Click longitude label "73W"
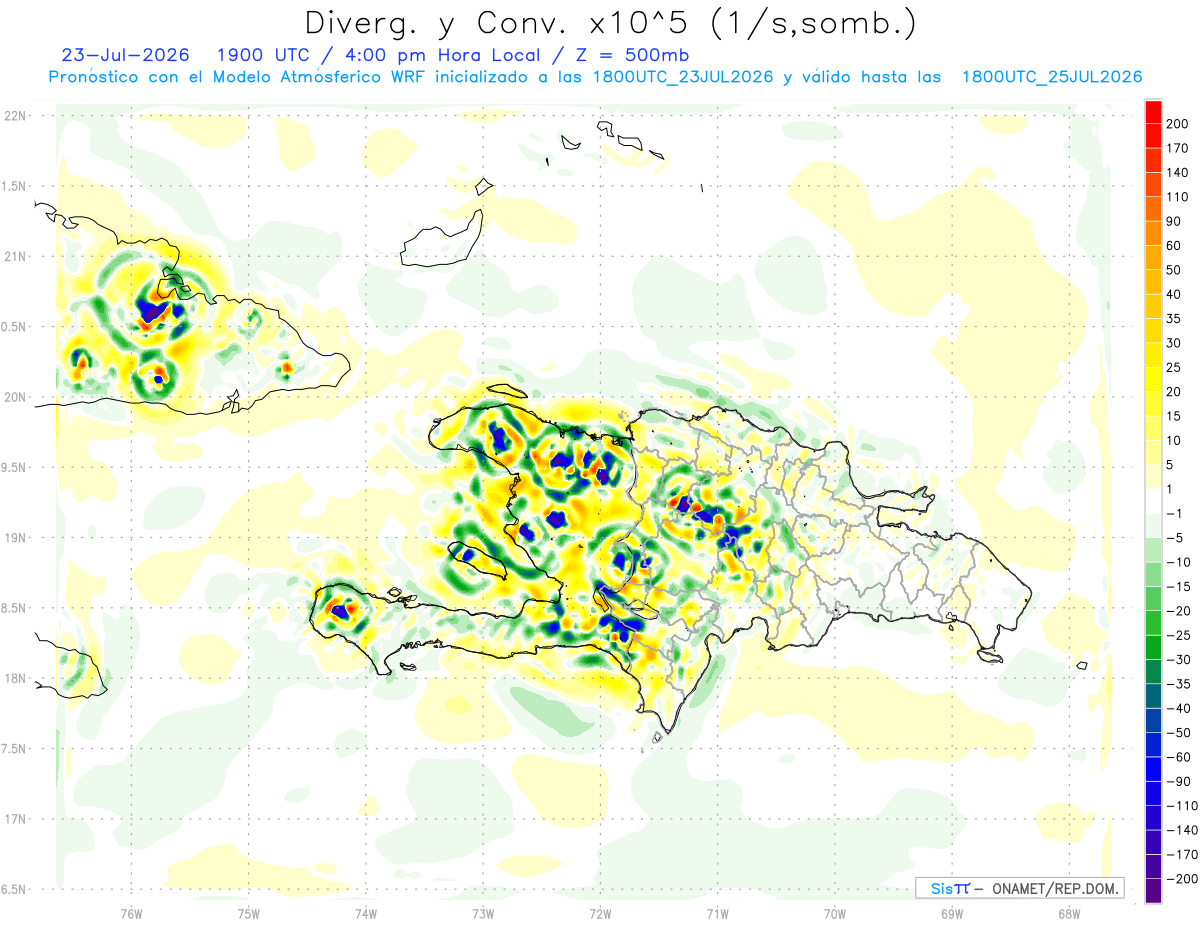 coord(483,913)
